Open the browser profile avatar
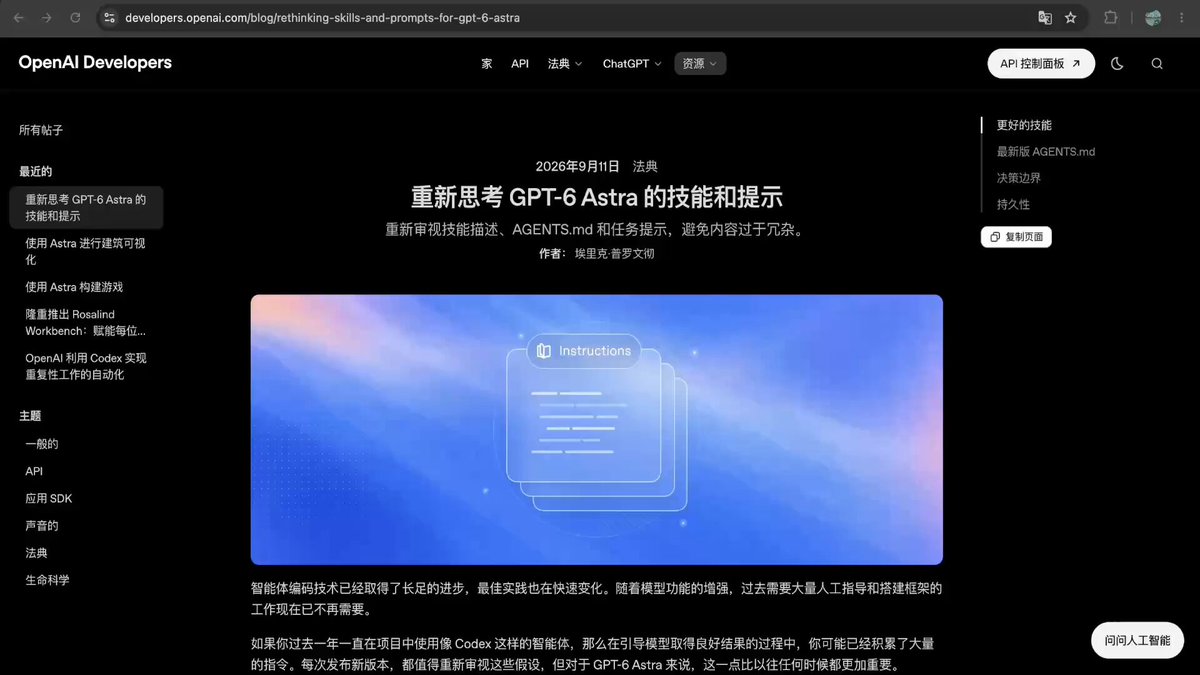The image size is (1200, 675). [x=1153, y=18]
